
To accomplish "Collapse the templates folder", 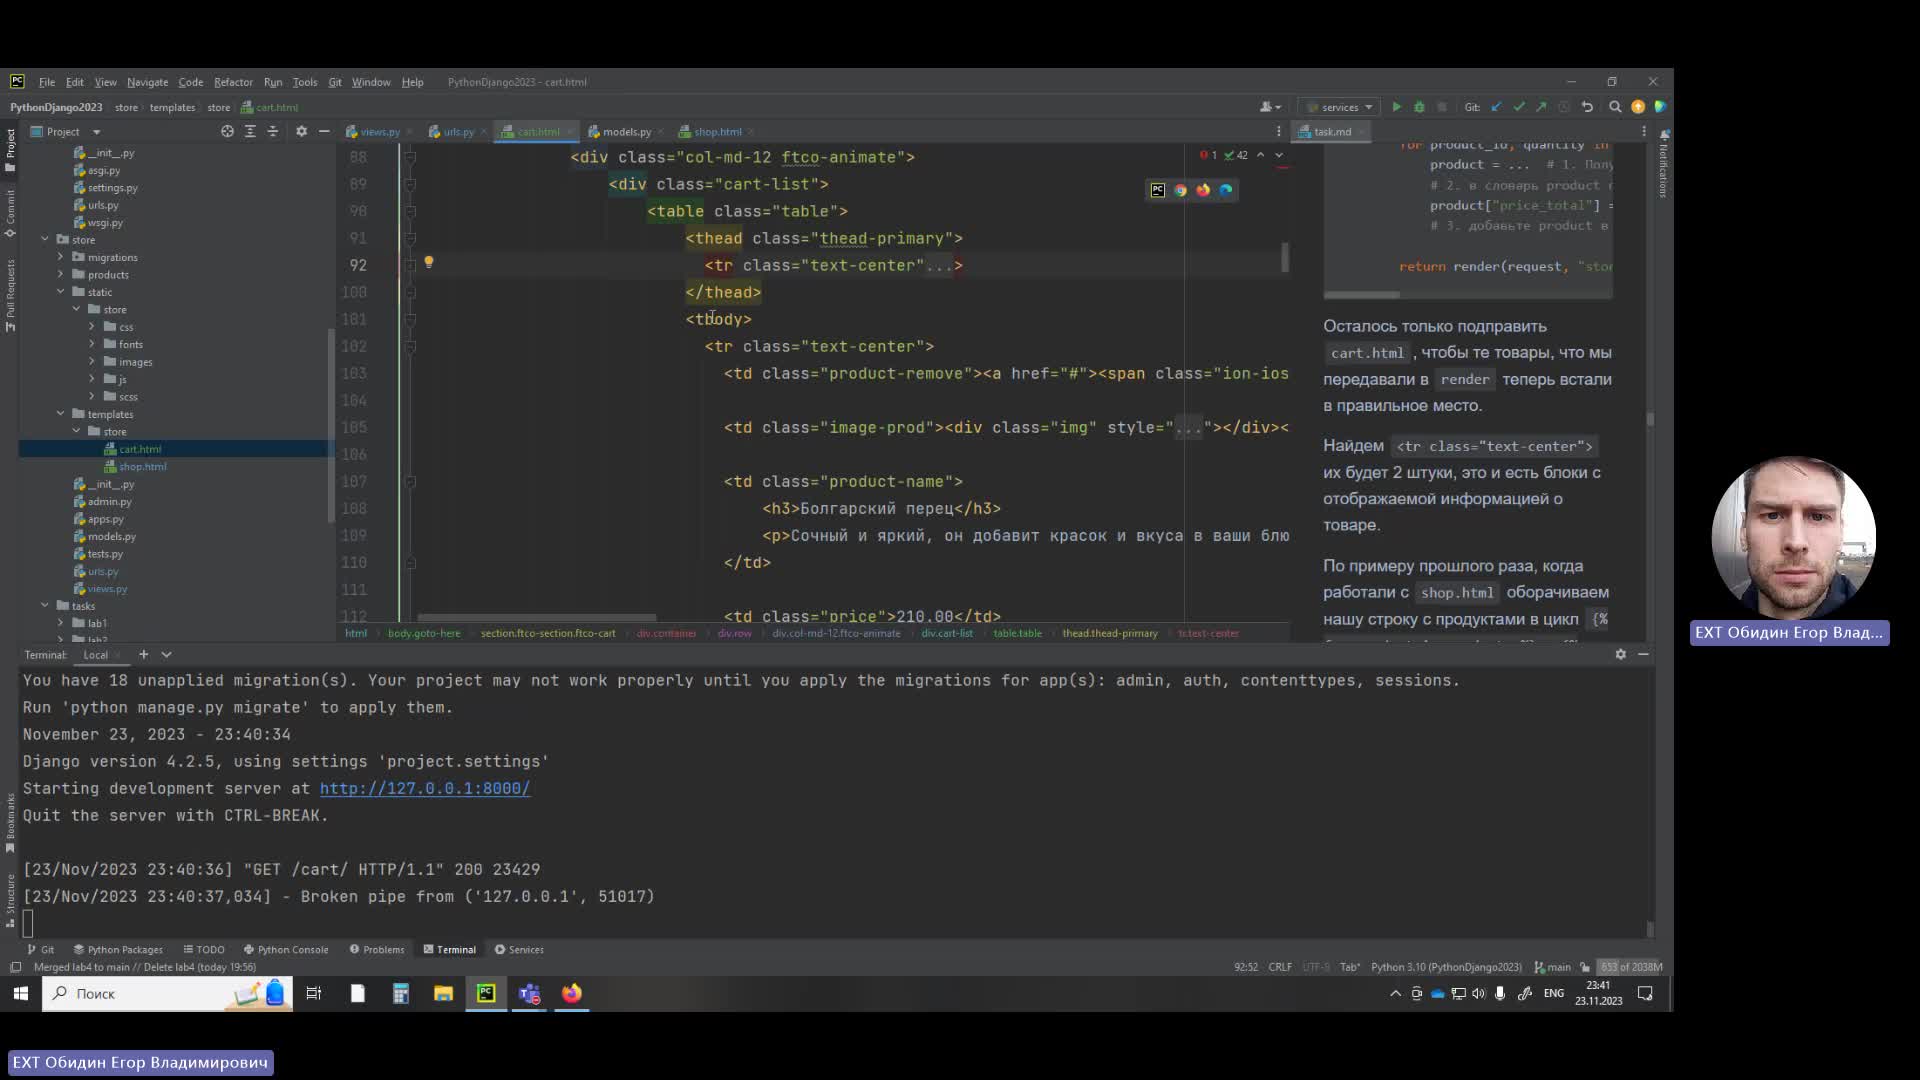I will tap(60, 414).
